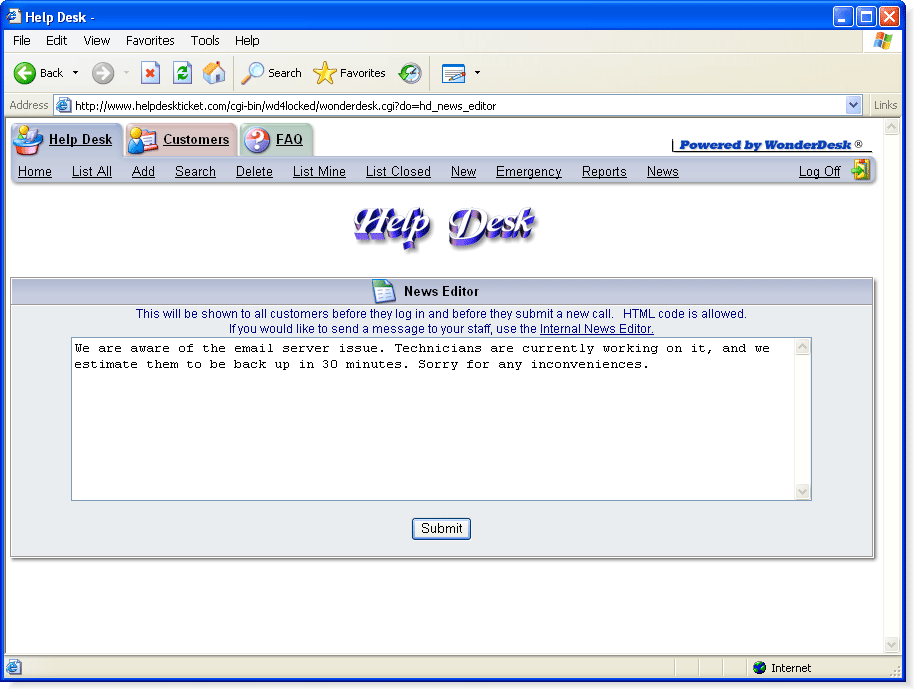
Task: Open the History clock icon
Action: pos(410,73)
